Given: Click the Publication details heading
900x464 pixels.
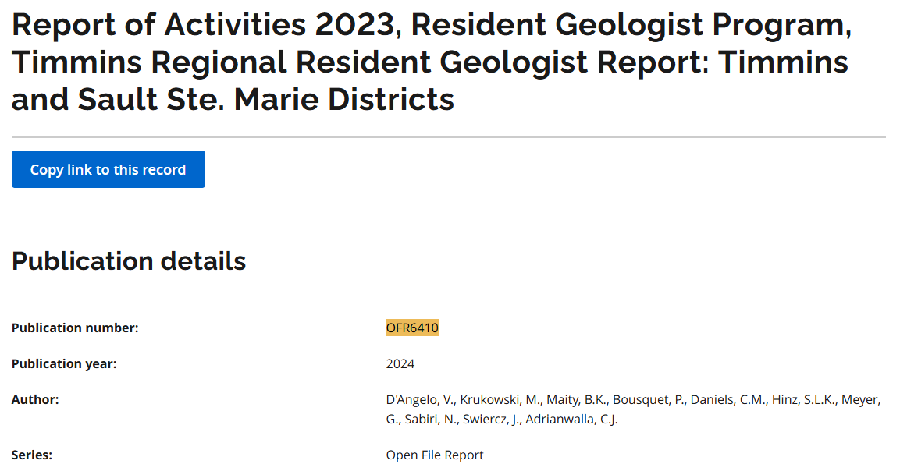Looking at the screenshot, I should click(128, 261).
